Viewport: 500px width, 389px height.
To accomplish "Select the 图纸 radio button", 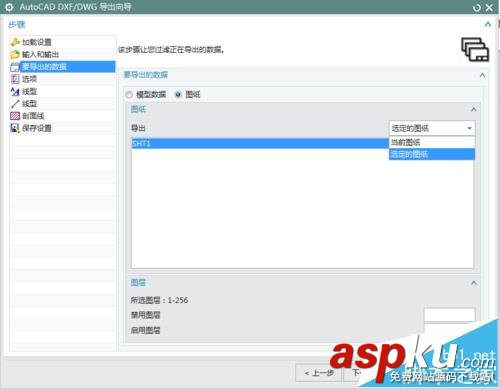I will tap(178, 95).
